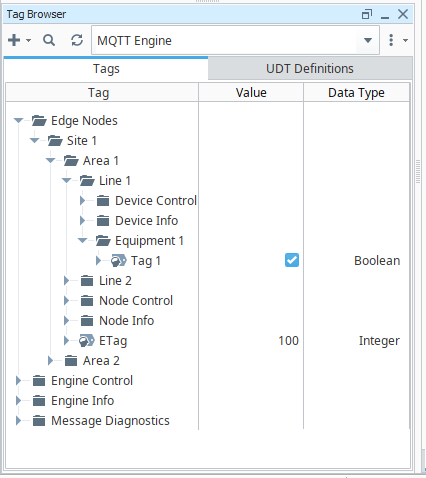Collapse the Edge Nodes folder
This screenshot has width=426, height=478.
(19, 120)
